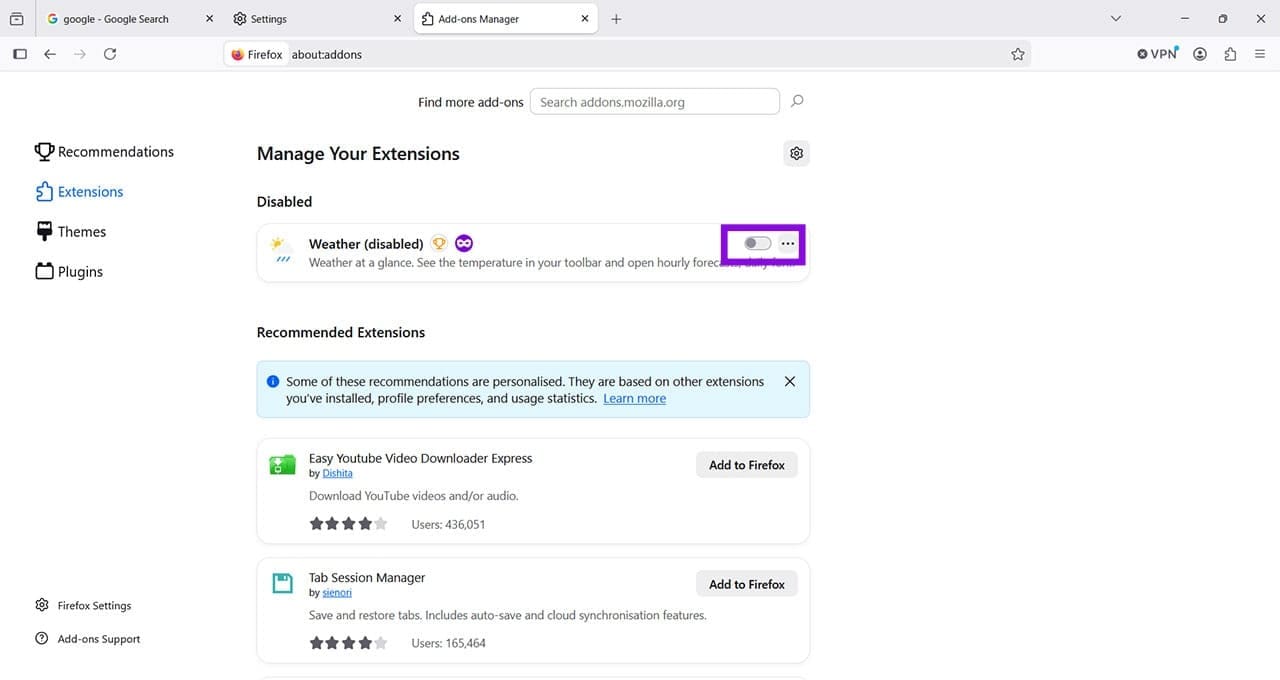1280x680 pixels.
Task: Open the Firefox View icon in tab bar
Action: click(16, 19)
